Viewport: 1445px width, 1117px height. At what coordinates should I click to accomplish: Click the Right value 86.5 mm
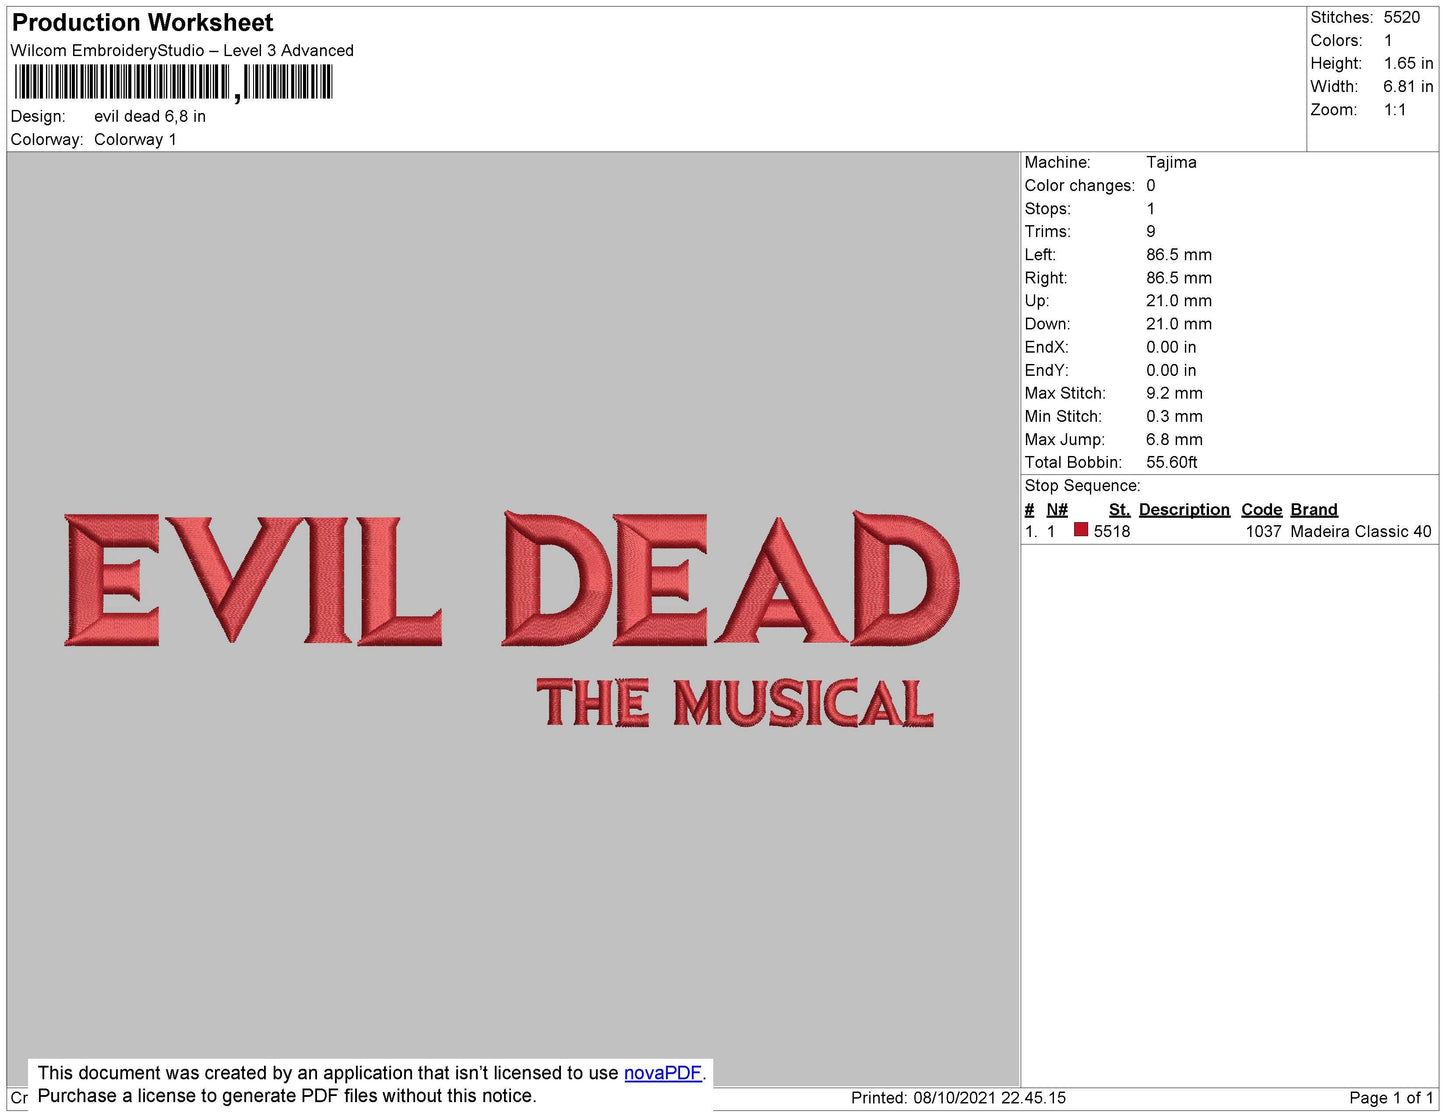(1179, 278)
